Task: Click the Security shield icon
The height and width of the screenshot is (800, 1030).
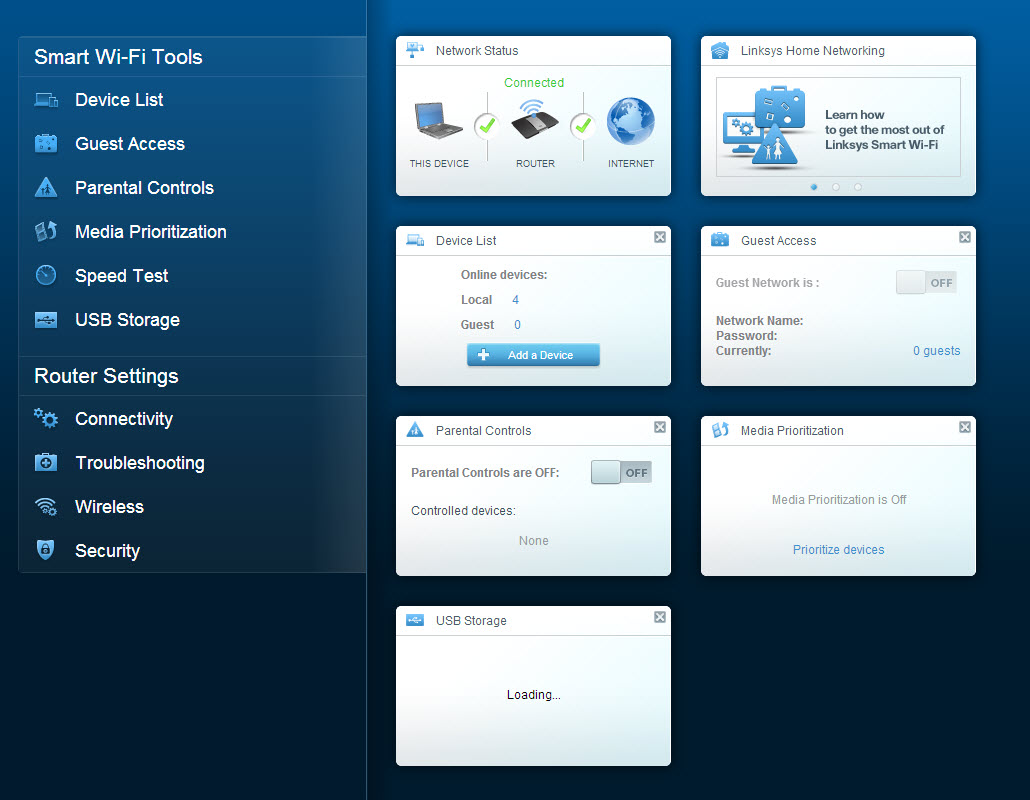Action: click(x=45, y=550)
